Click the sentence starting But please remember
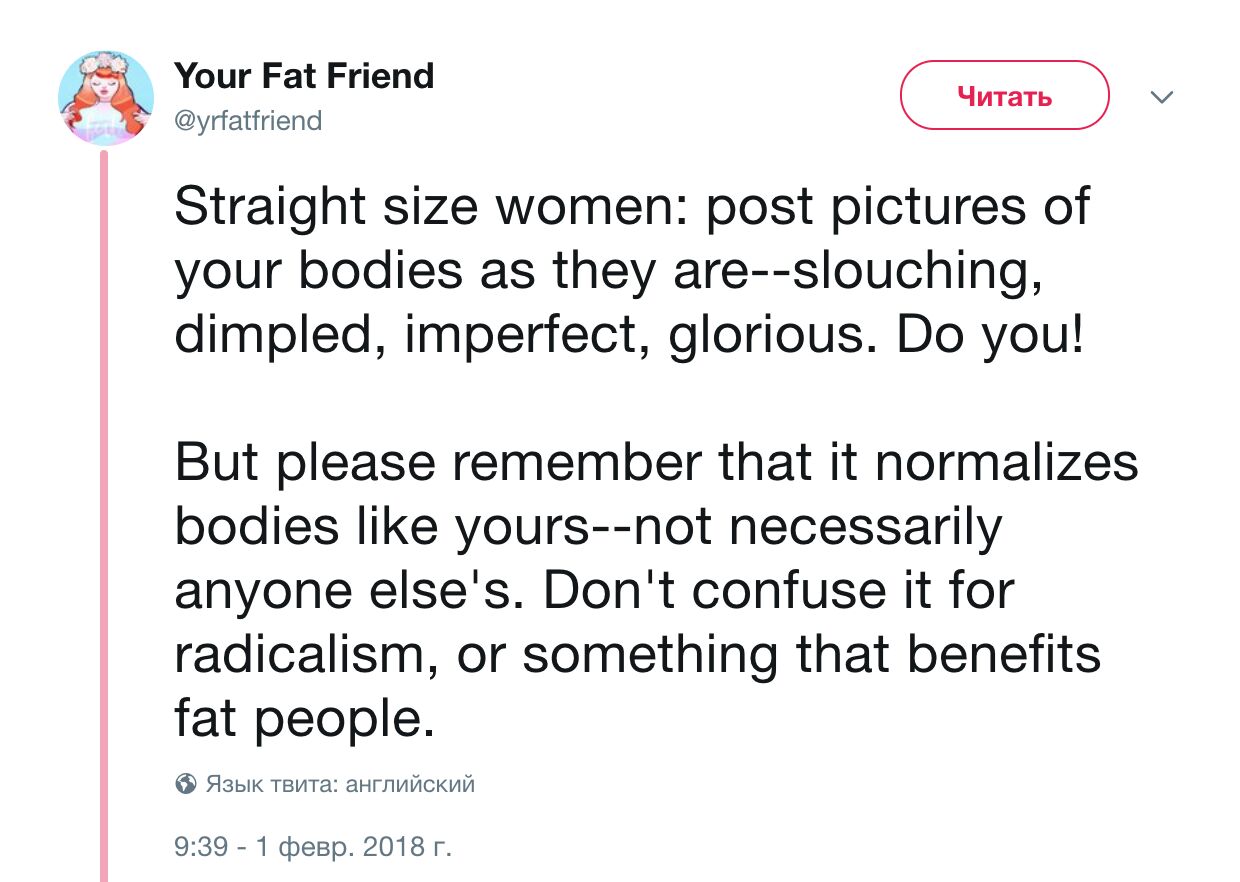The image size is (1240, 882). tap(656, 463)
